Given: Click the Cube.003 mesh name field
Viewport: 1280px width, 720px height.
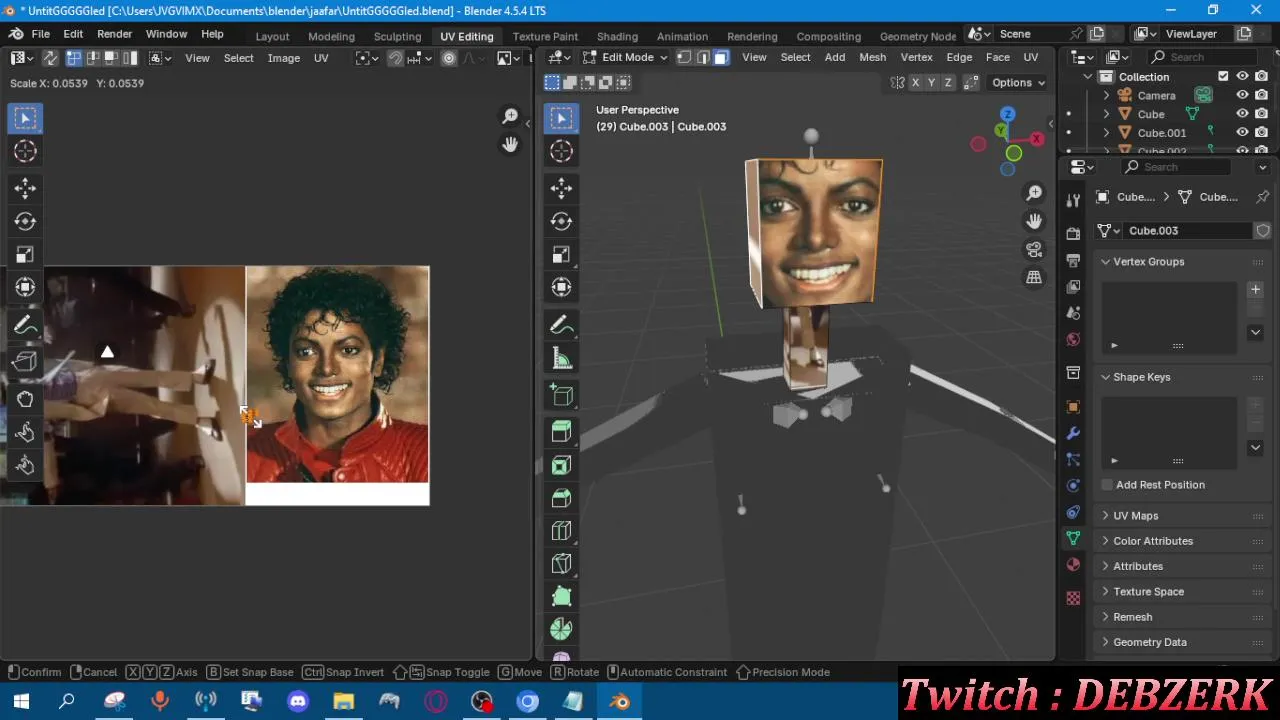Looking at the screenshot, I should [x=1188, y=230].
